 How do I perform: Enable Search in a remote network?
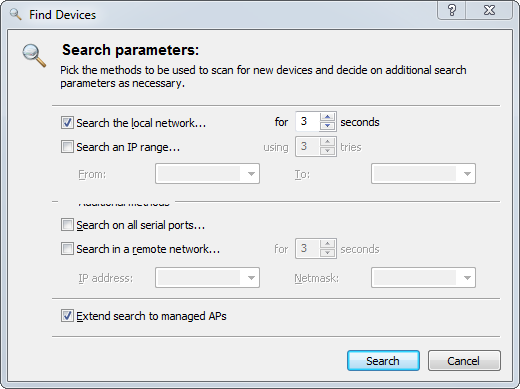67,249
